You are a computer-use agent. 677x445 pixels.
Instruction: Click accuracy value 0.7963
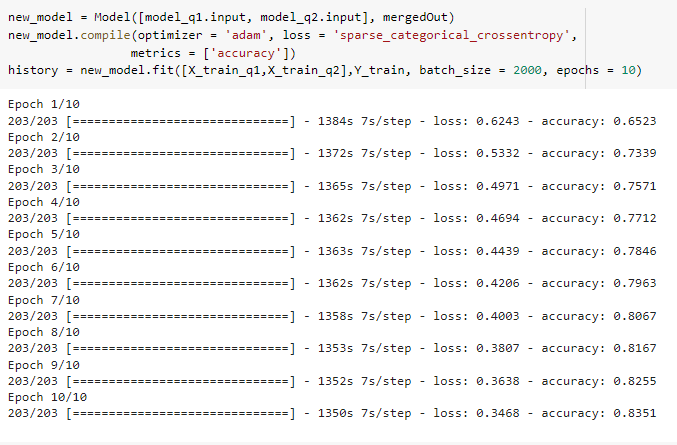tap(635, 284)
